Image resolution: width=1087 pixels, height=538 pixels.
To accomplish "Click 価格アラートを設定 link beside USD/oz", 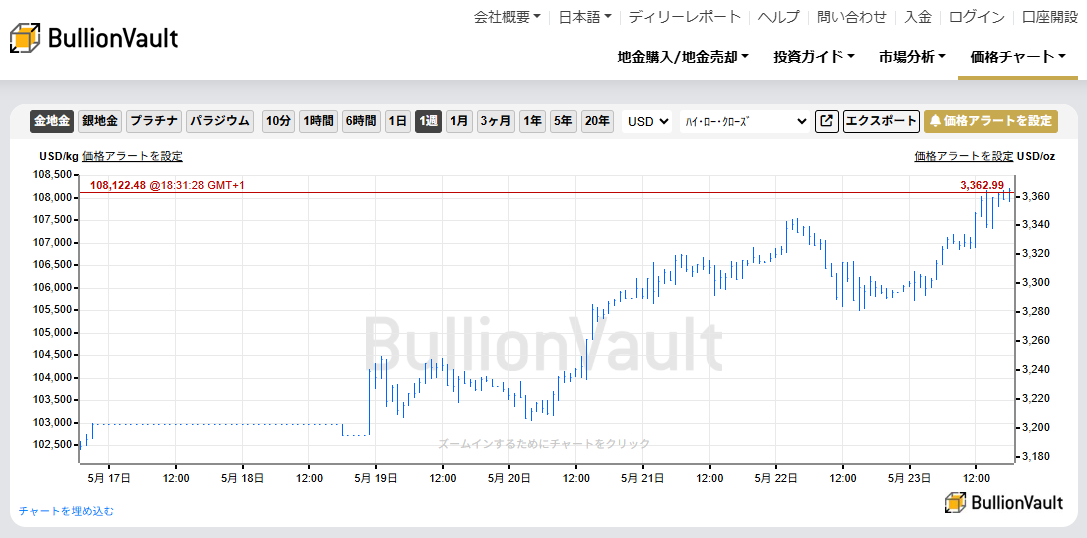I will coord(964,156).
